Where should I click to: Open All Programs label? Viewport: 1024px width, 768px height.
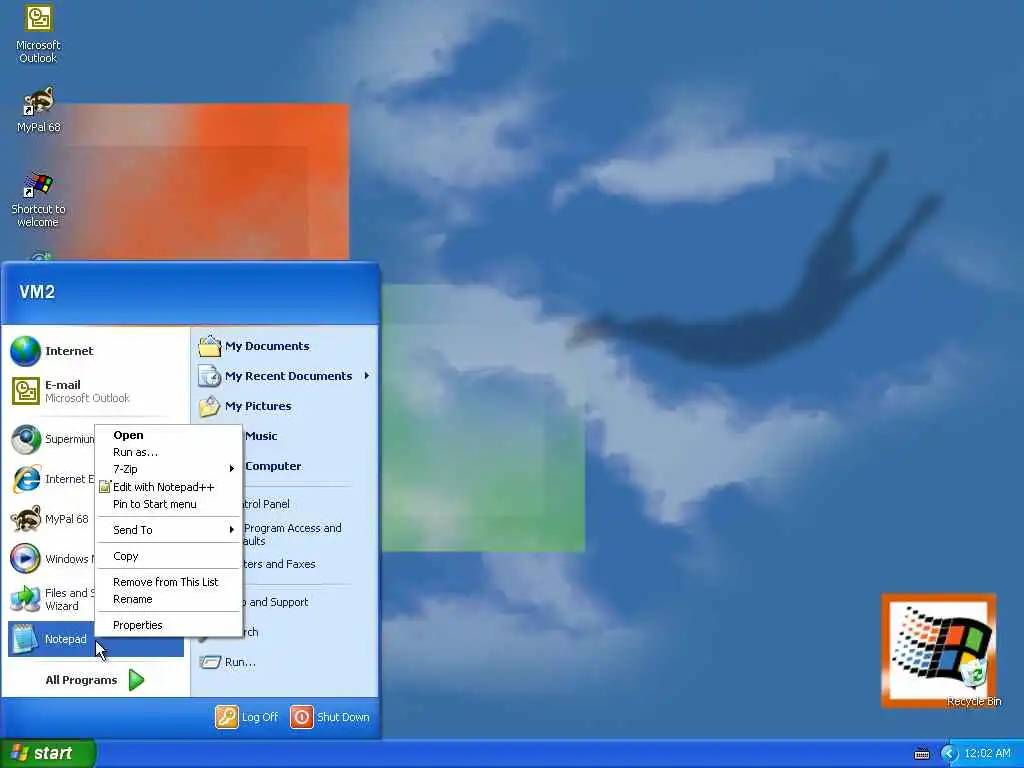click(81, 680)
